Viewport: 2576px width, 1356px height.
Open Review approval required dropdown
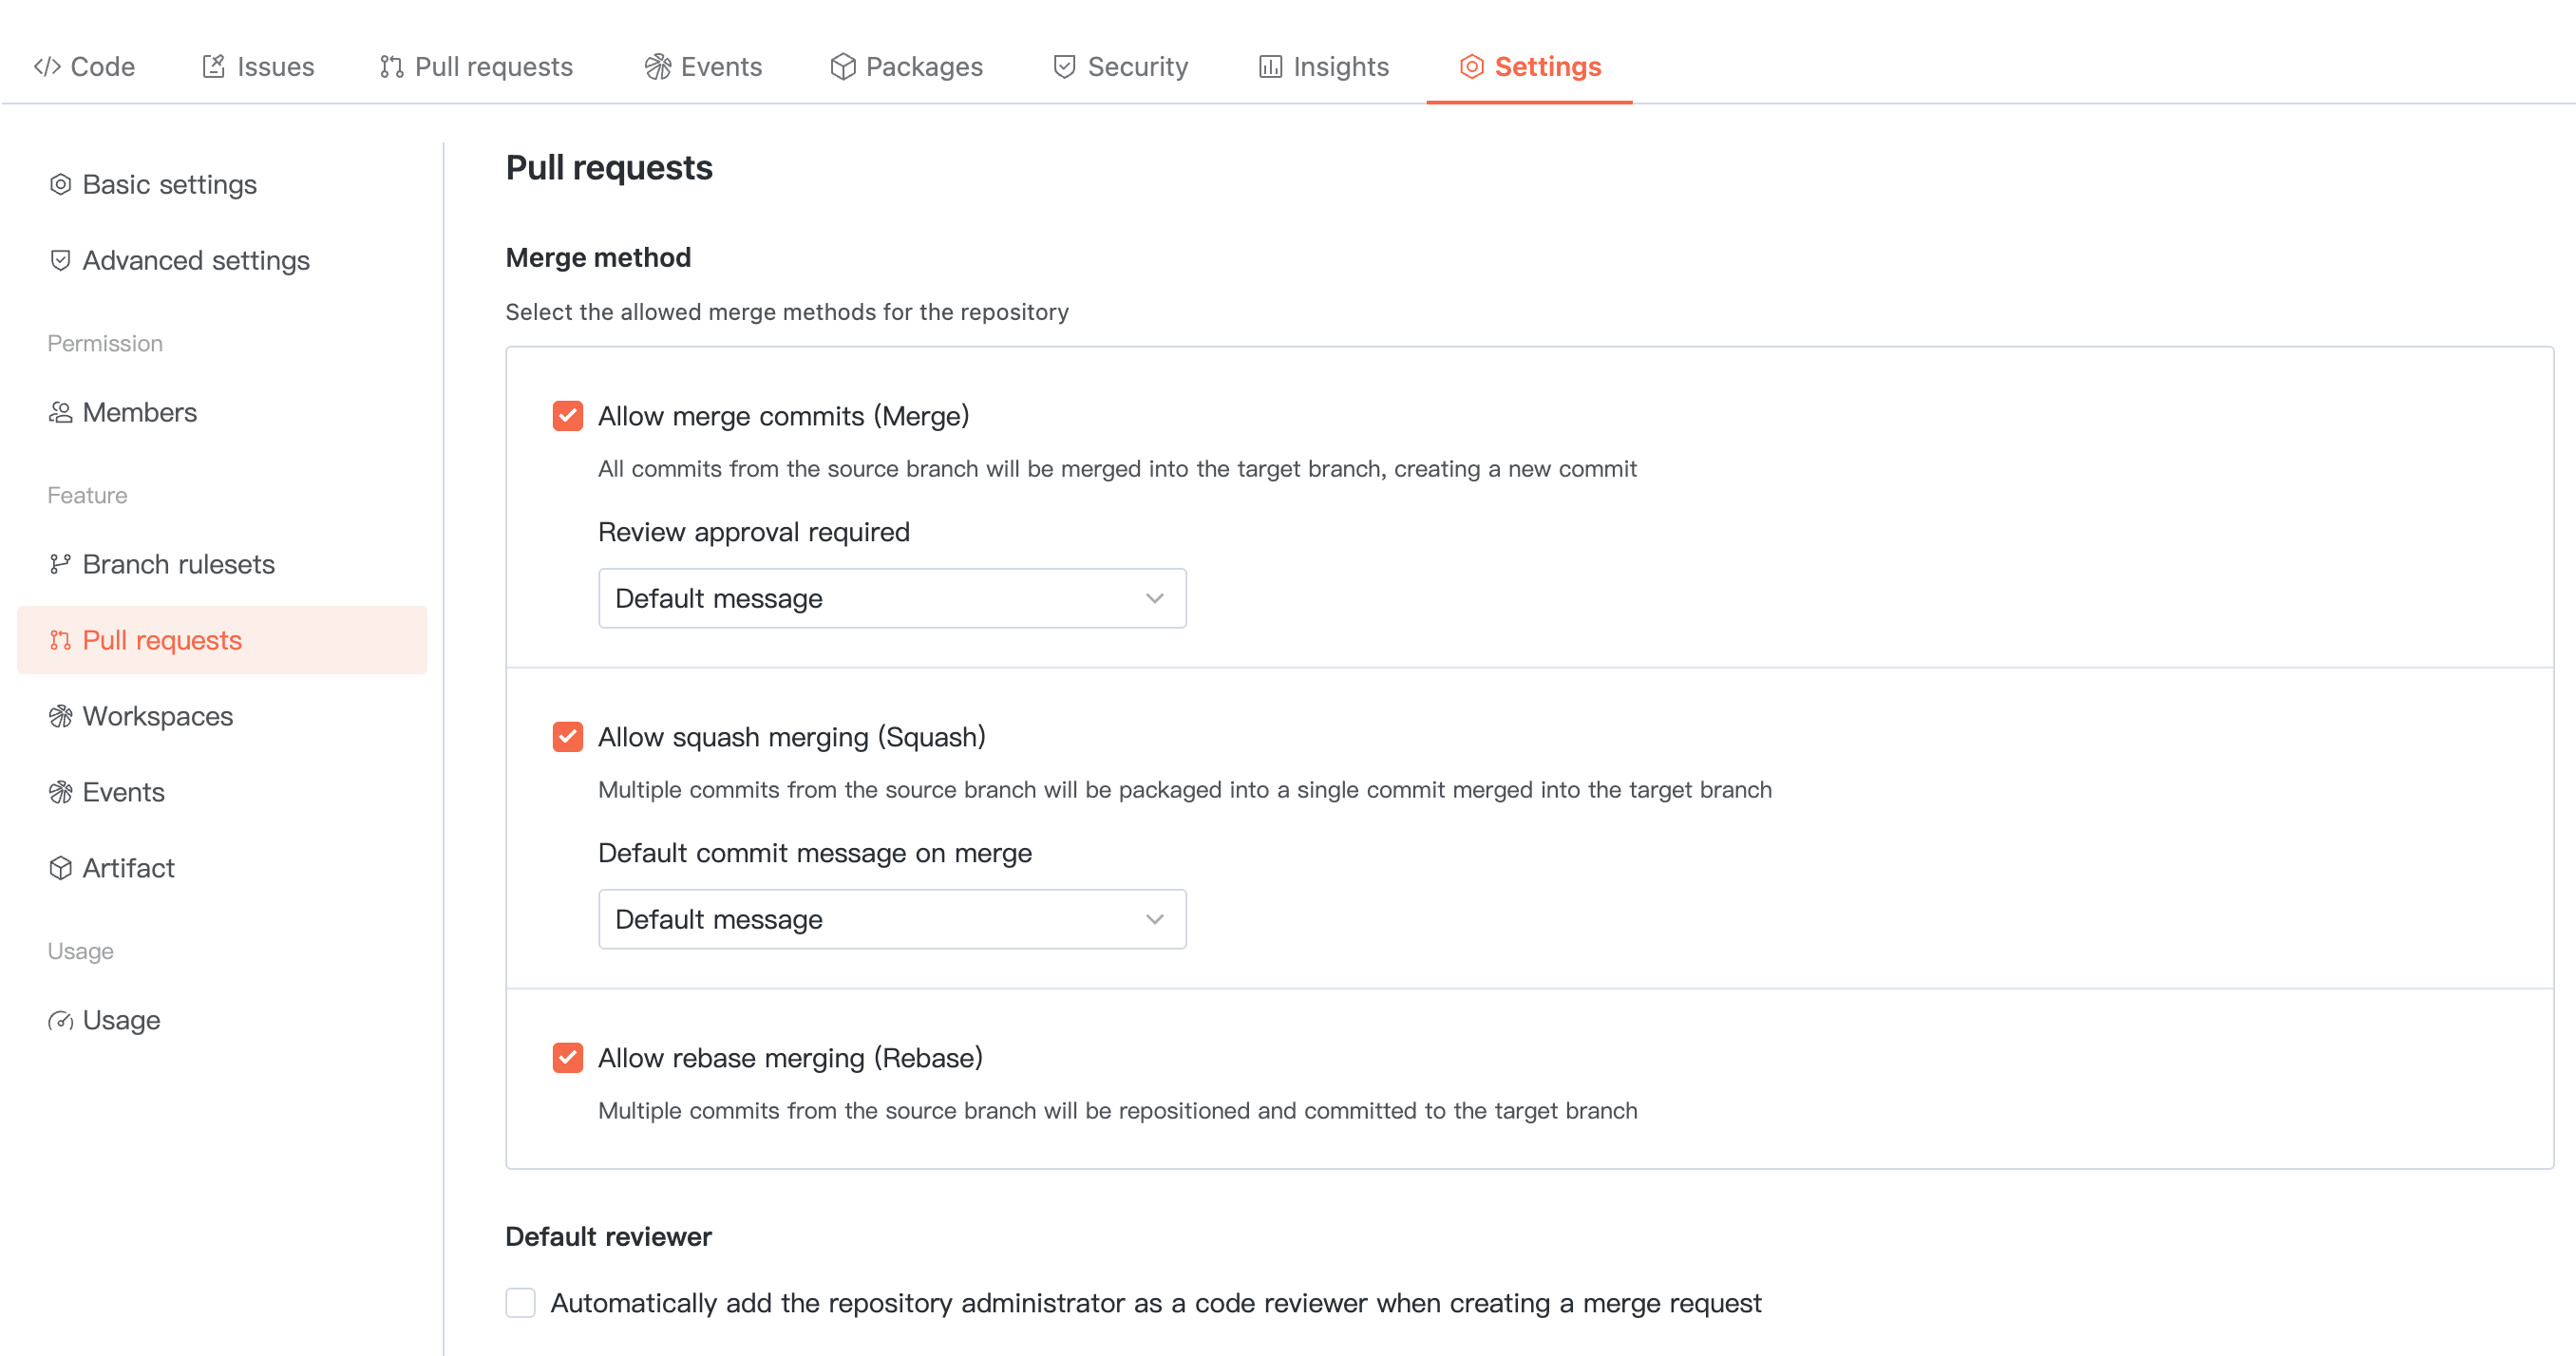(892, 599)
